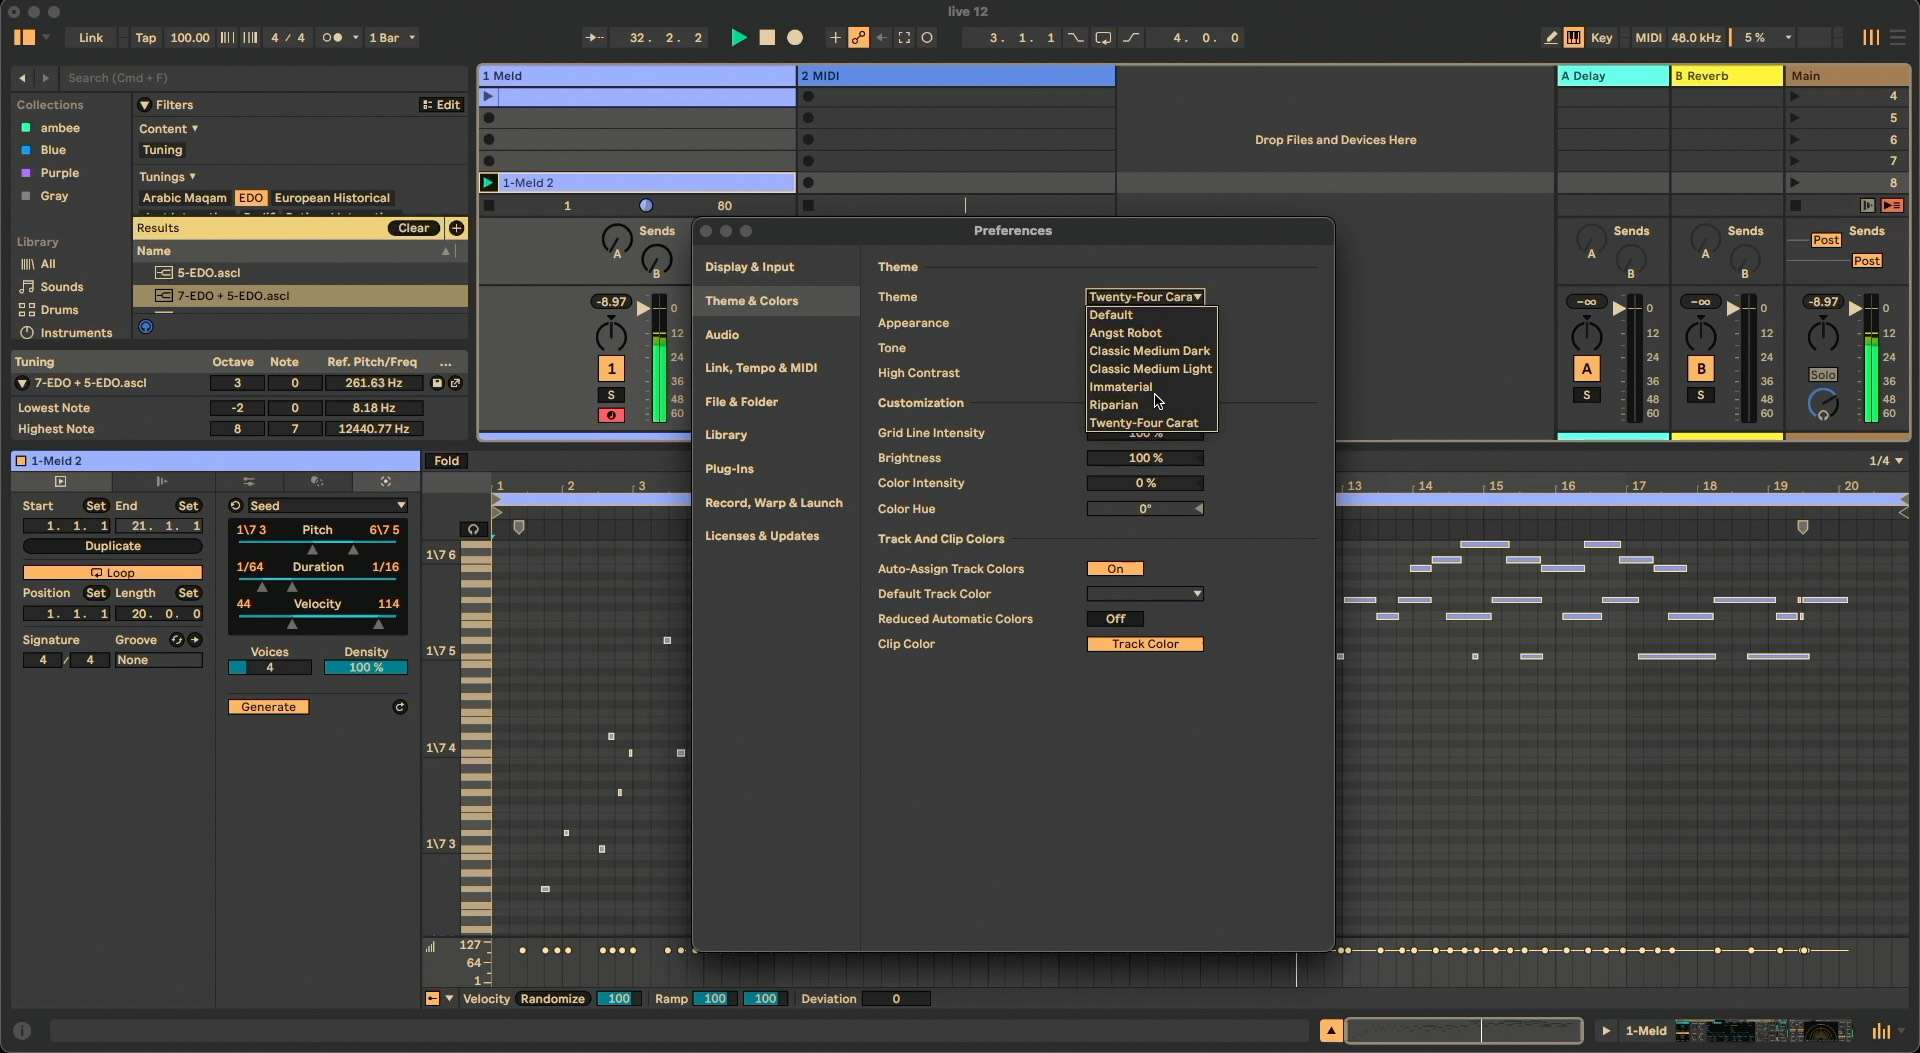Open the Default Track Color dropdown
This screenshot has height=1053, width=1920.
[1145, 594]
